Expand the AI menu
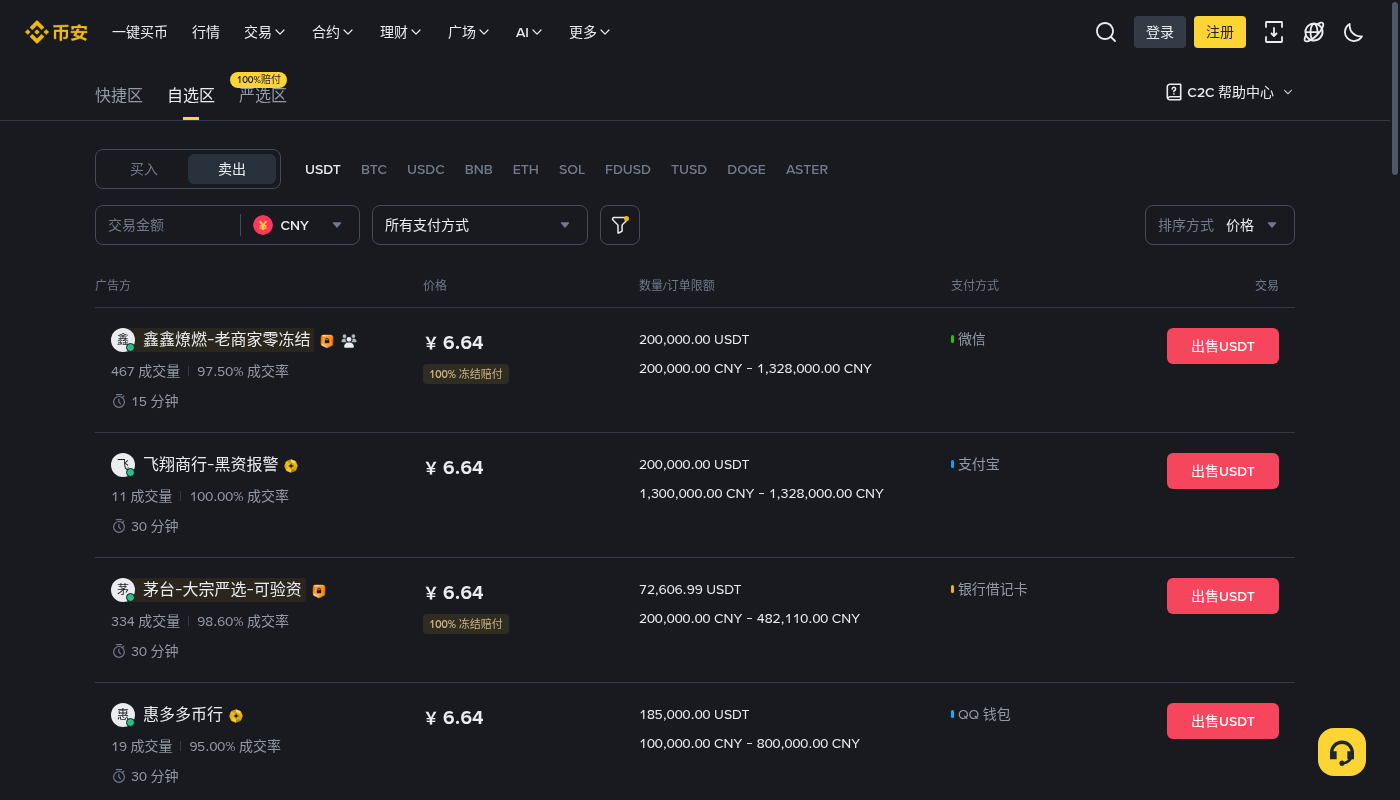Image resolution: width=1400 pixels, height=800 pixels. click(x=529, y=32)
